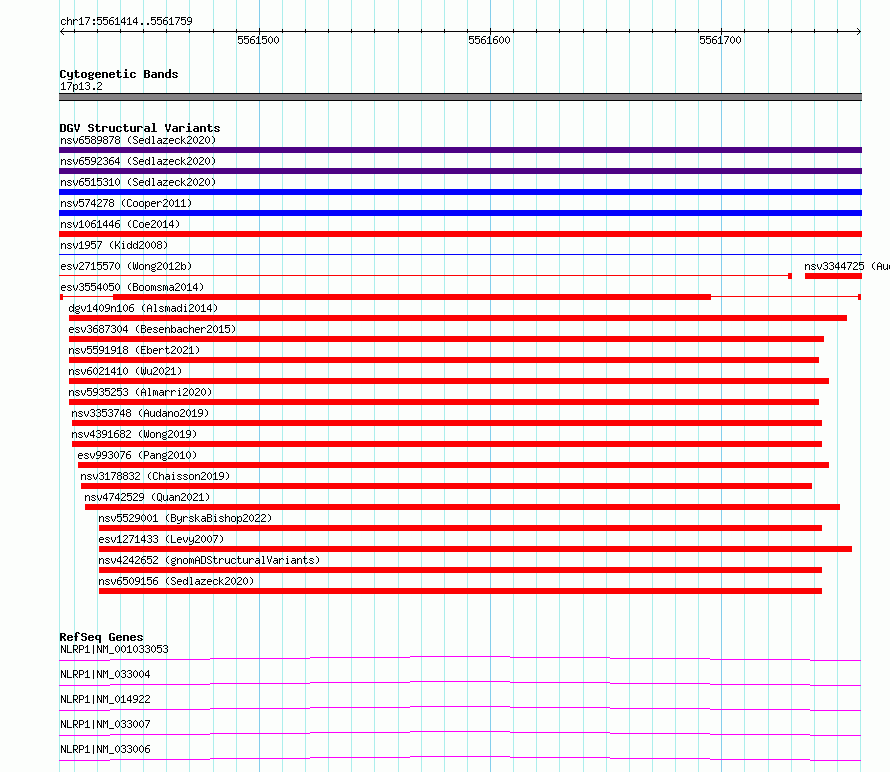890x772 pixels.
Task: Open NLRP1|NM_001033053 gene label
Action: click(x=114, y=649)
